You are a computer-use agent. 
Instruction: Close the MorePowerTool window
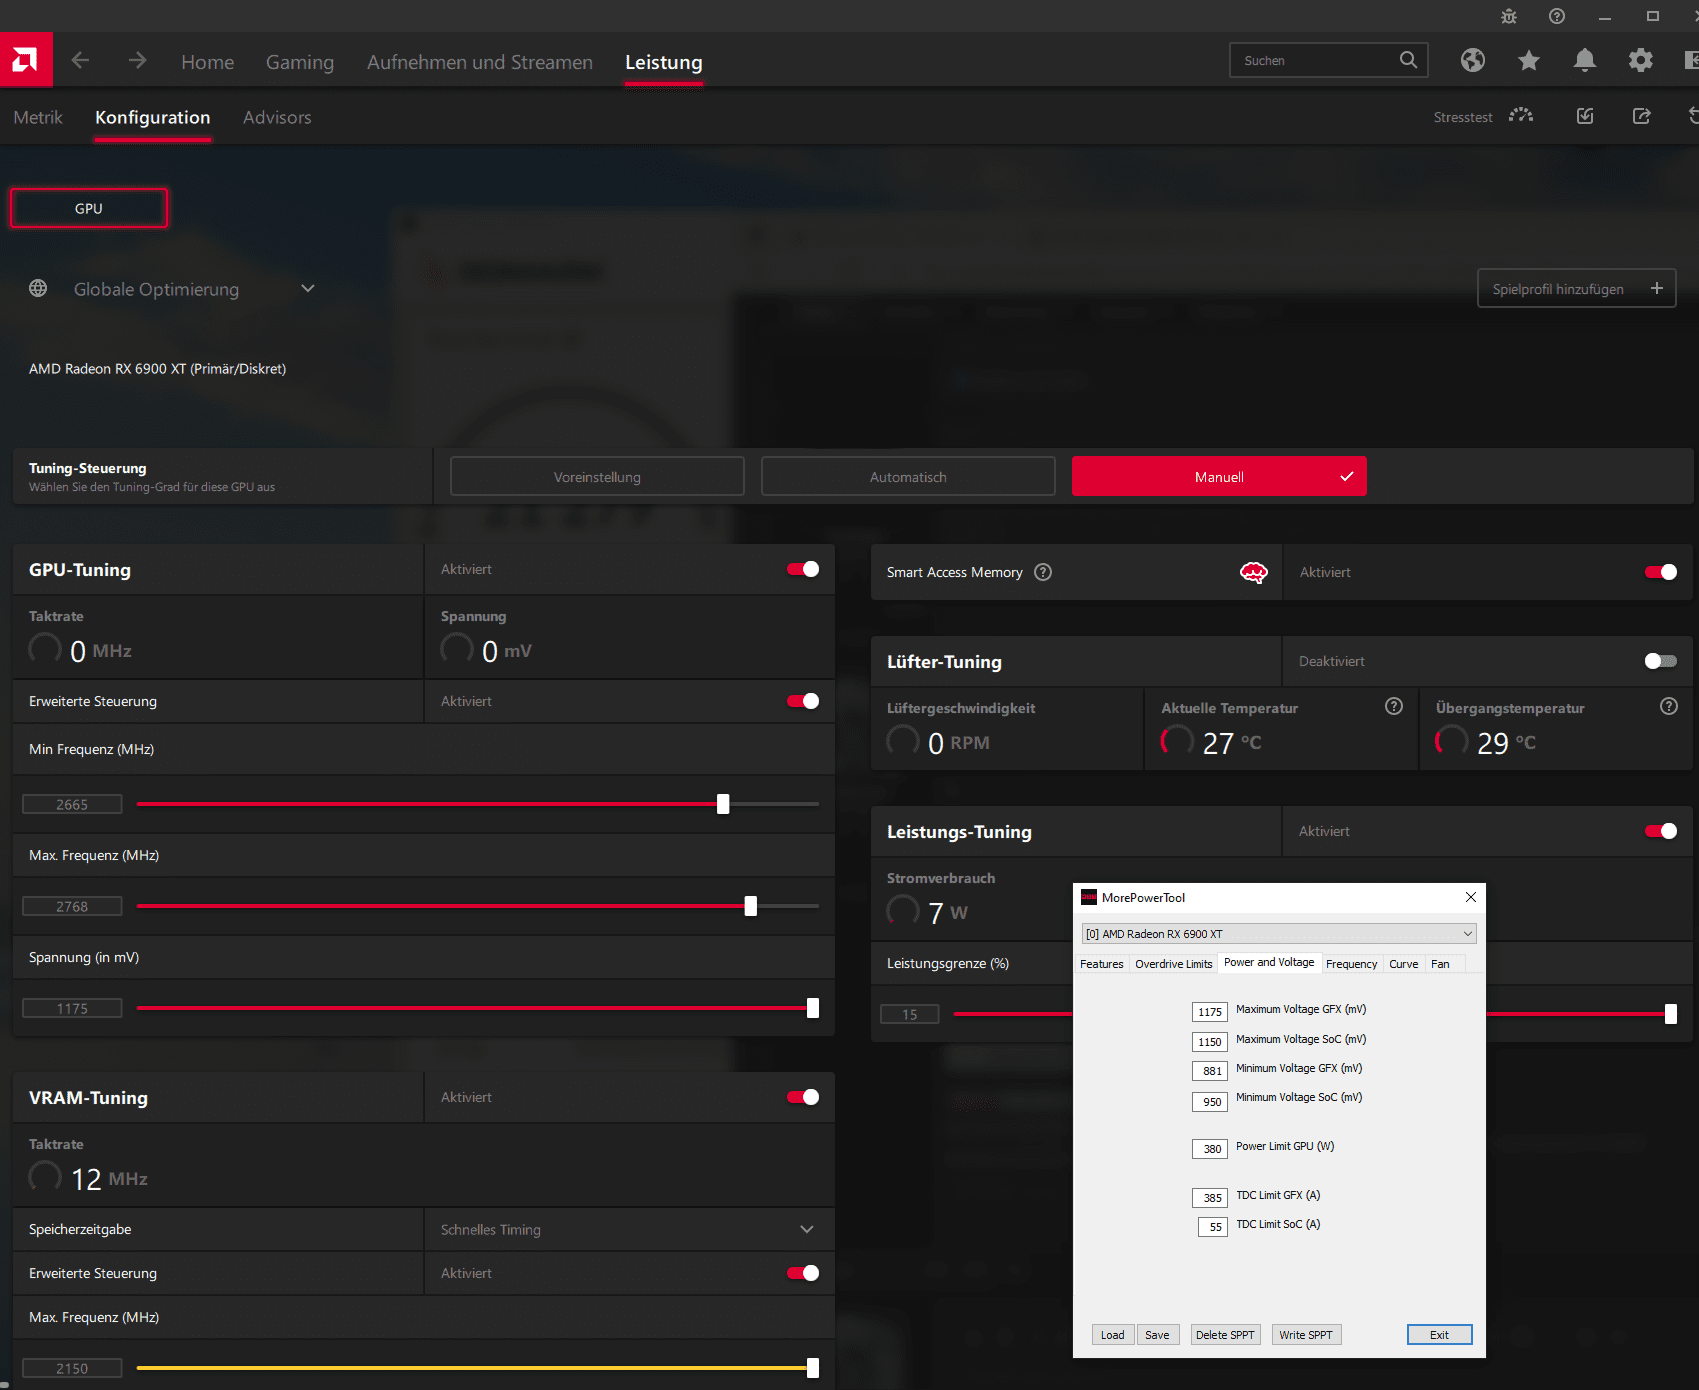click(1470, 897)
